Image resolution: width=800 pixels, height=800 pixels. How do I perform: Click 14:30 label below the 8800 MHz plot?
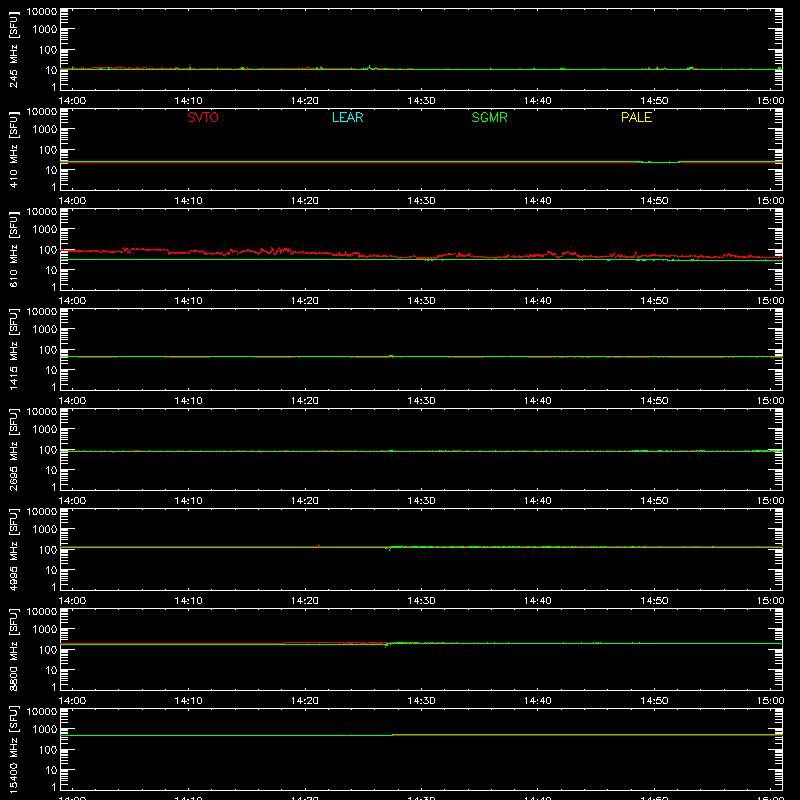click(421, 701)
